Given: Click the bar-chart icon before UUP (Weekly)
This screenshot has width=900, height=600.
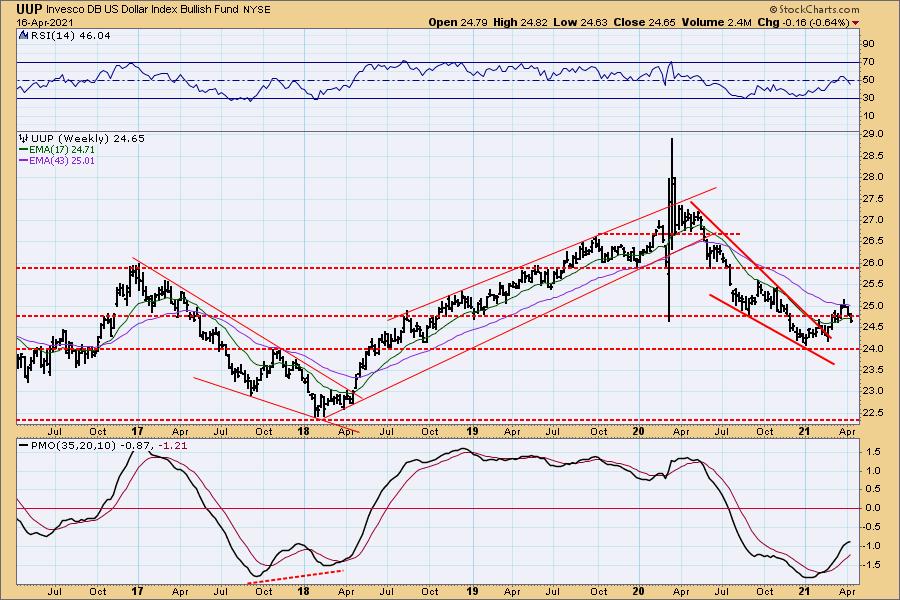Looking at the screenshot, I should tap(23, 138).
